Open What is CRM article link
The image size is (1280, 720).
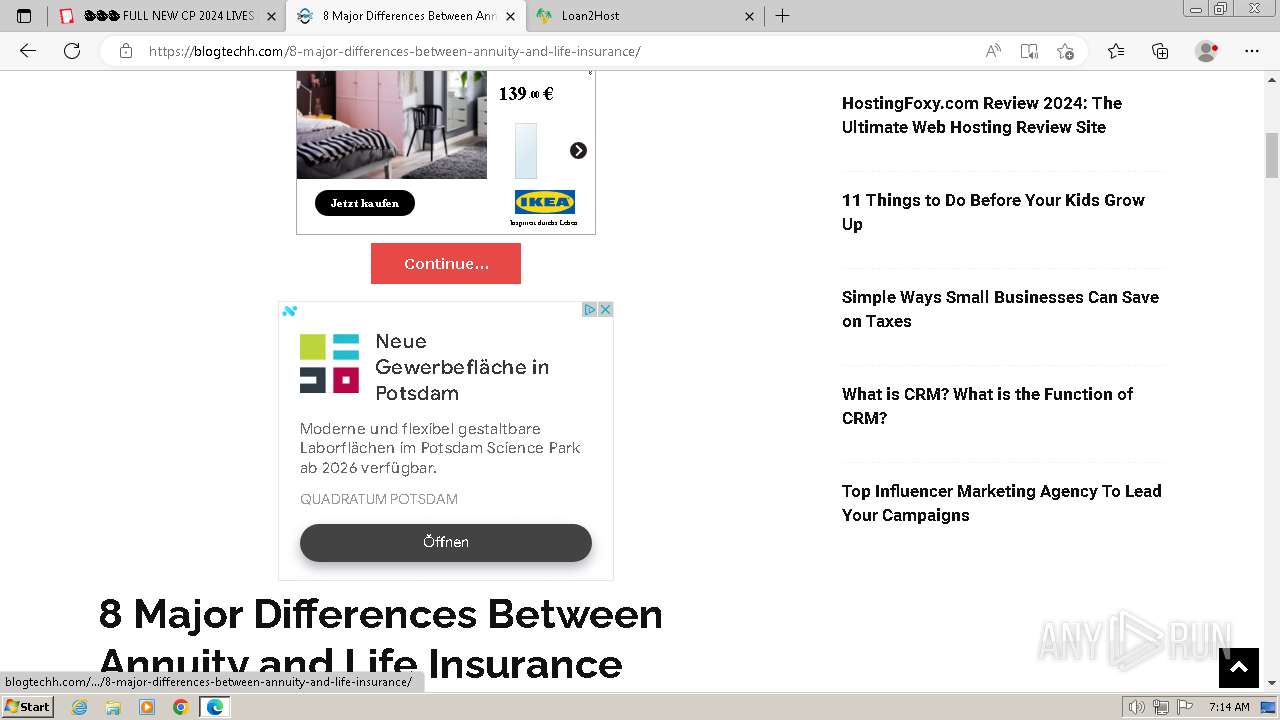point(987,406)
